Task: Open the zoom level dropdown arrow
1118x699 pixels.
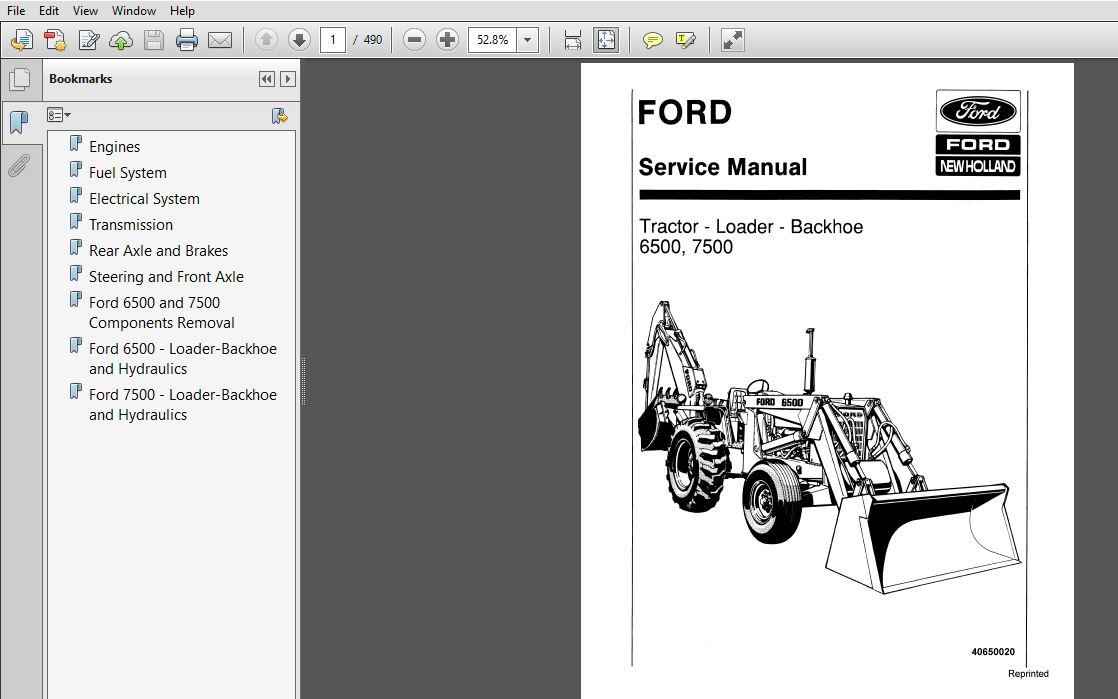Action: (x=528, y=40)
